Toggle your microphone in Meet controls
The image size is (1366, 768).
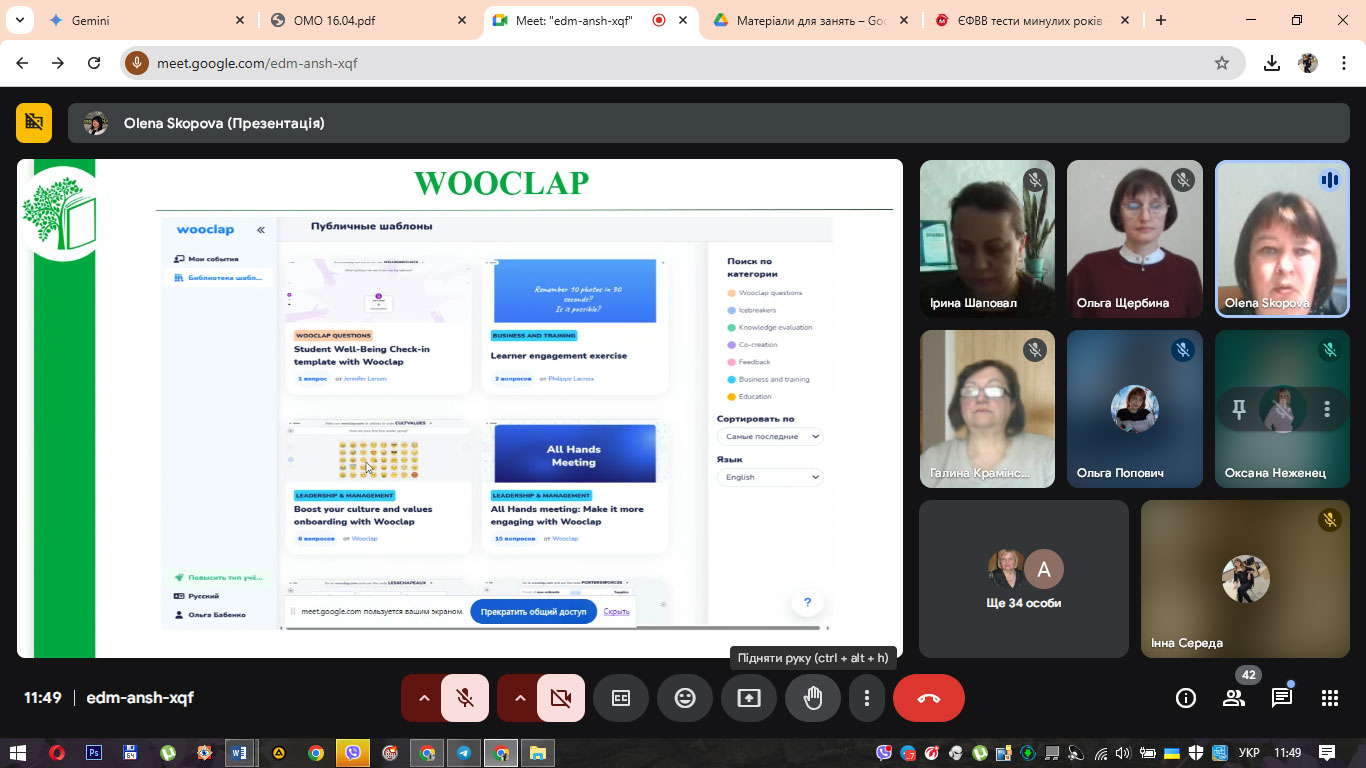coord(465,698)
